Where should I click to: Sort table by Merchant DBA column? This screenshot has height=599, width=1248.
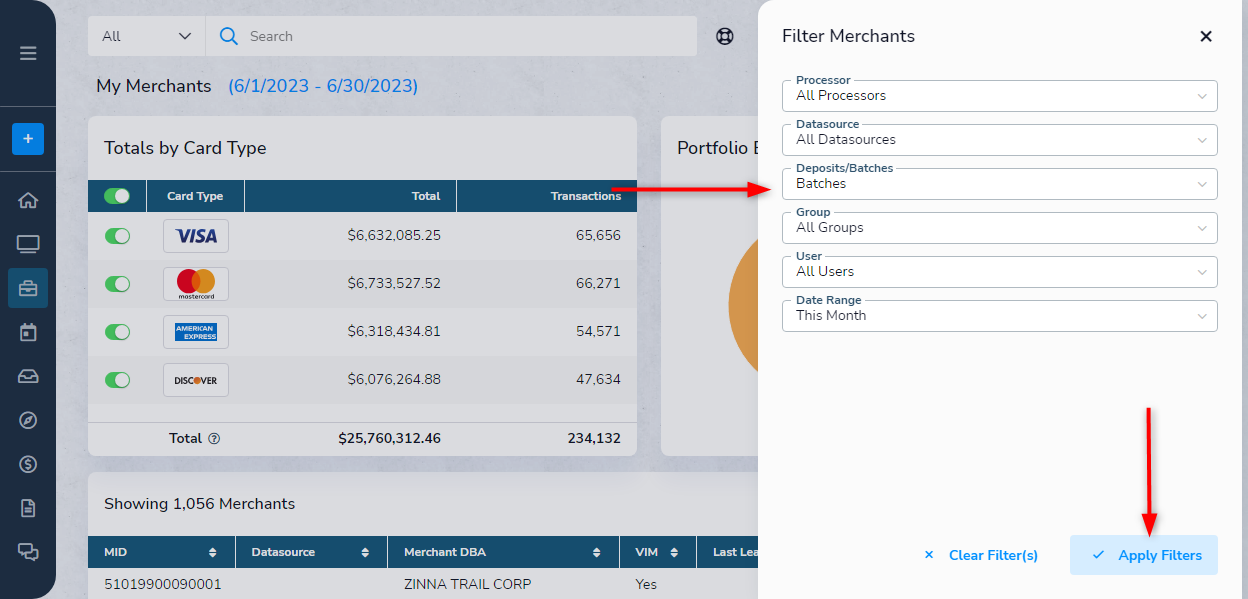pyautogui.click(x=501, y=552)
